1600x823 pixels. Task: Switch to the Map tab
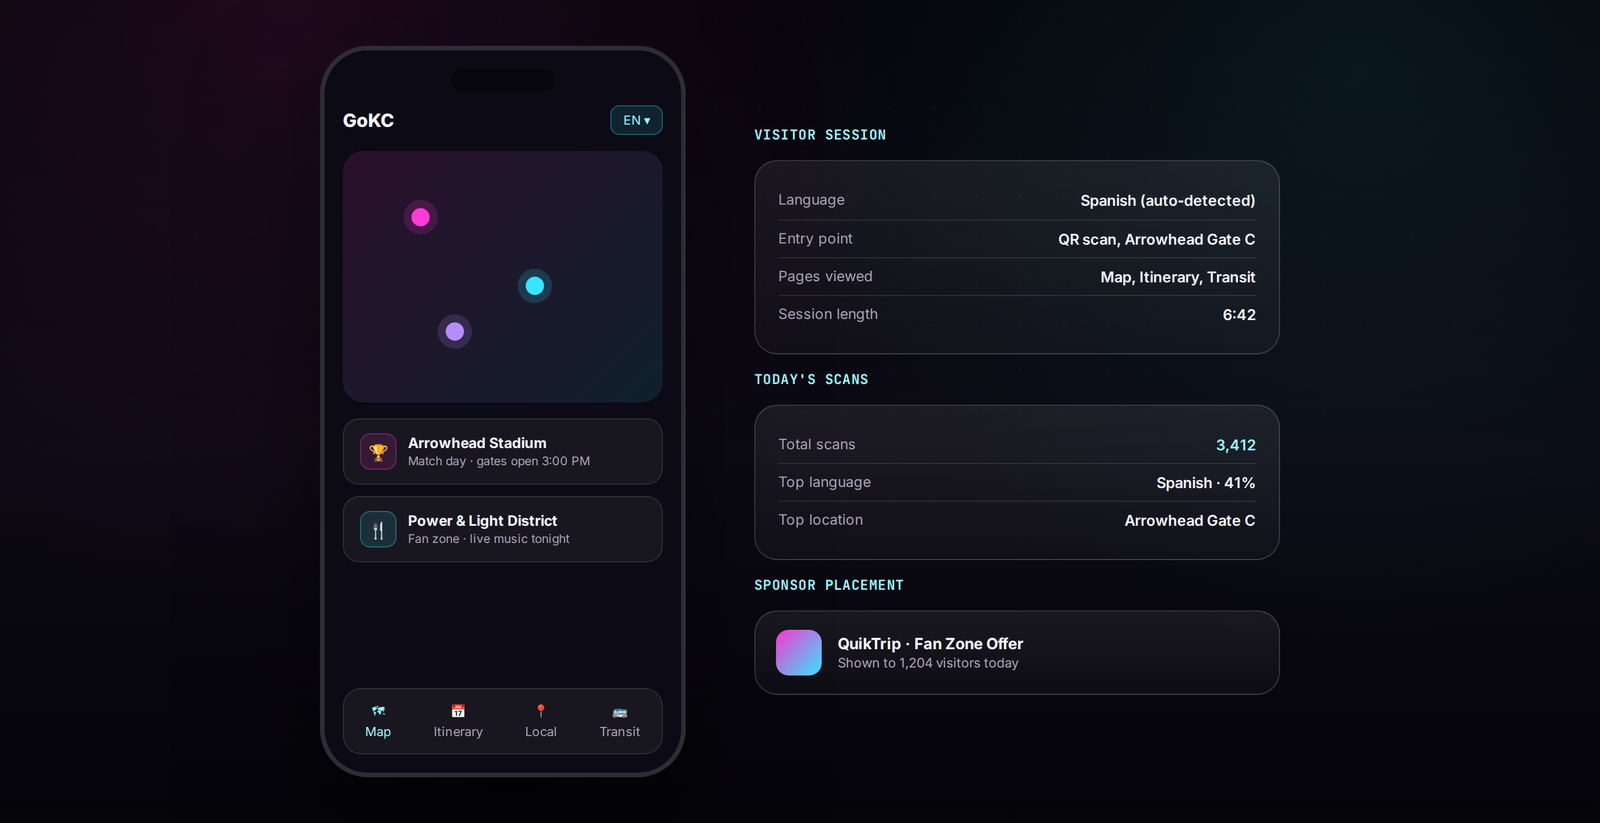click(x=378, y=721)
